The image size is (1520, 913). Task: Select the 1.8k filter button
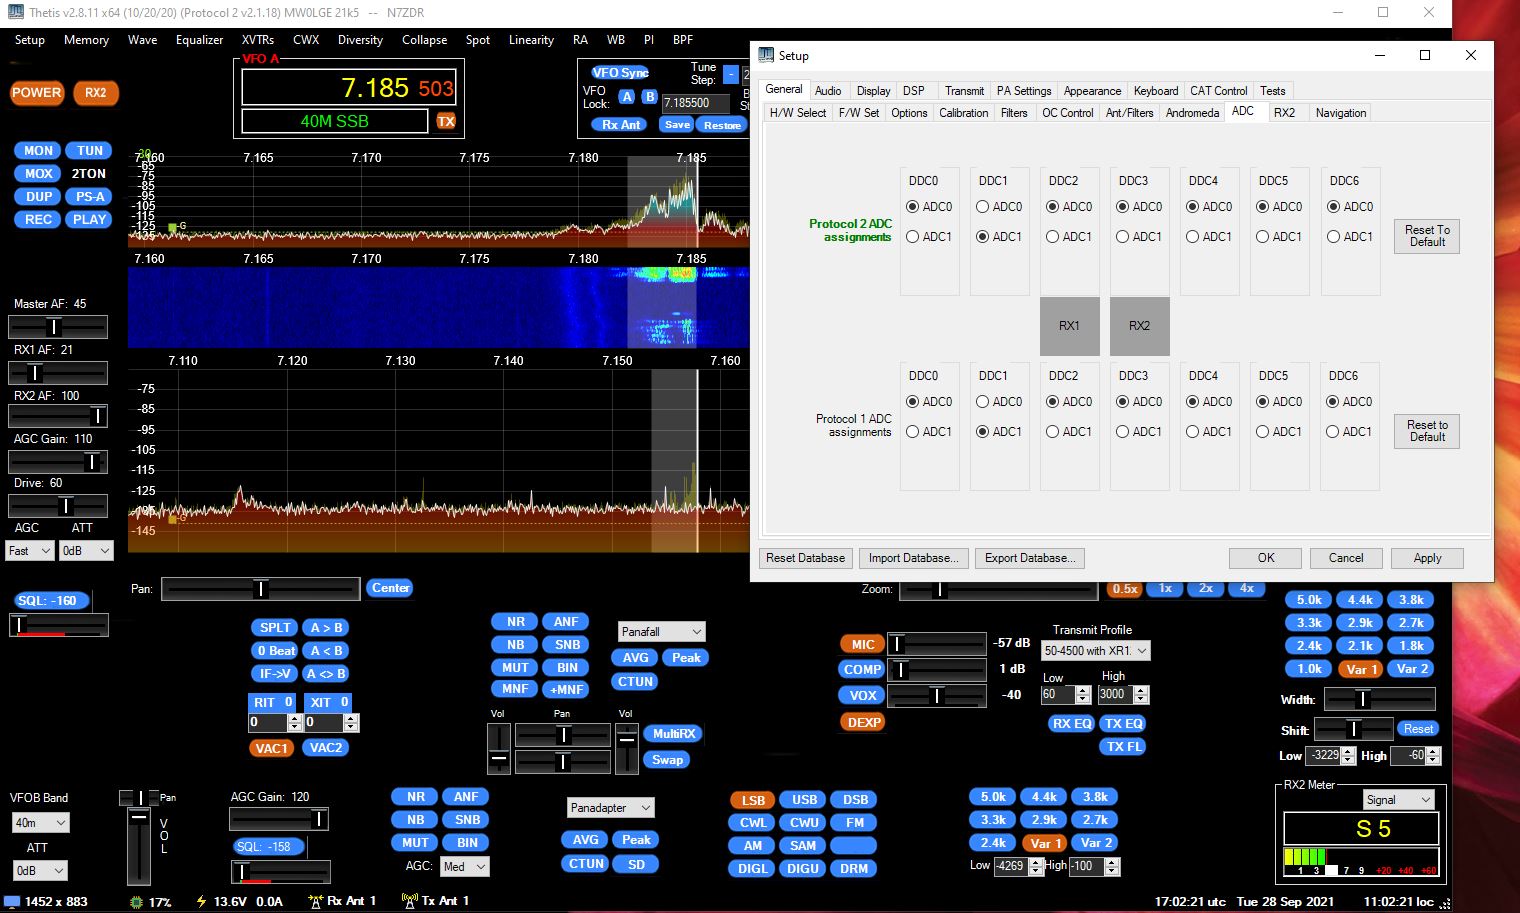coord(1411,646)
